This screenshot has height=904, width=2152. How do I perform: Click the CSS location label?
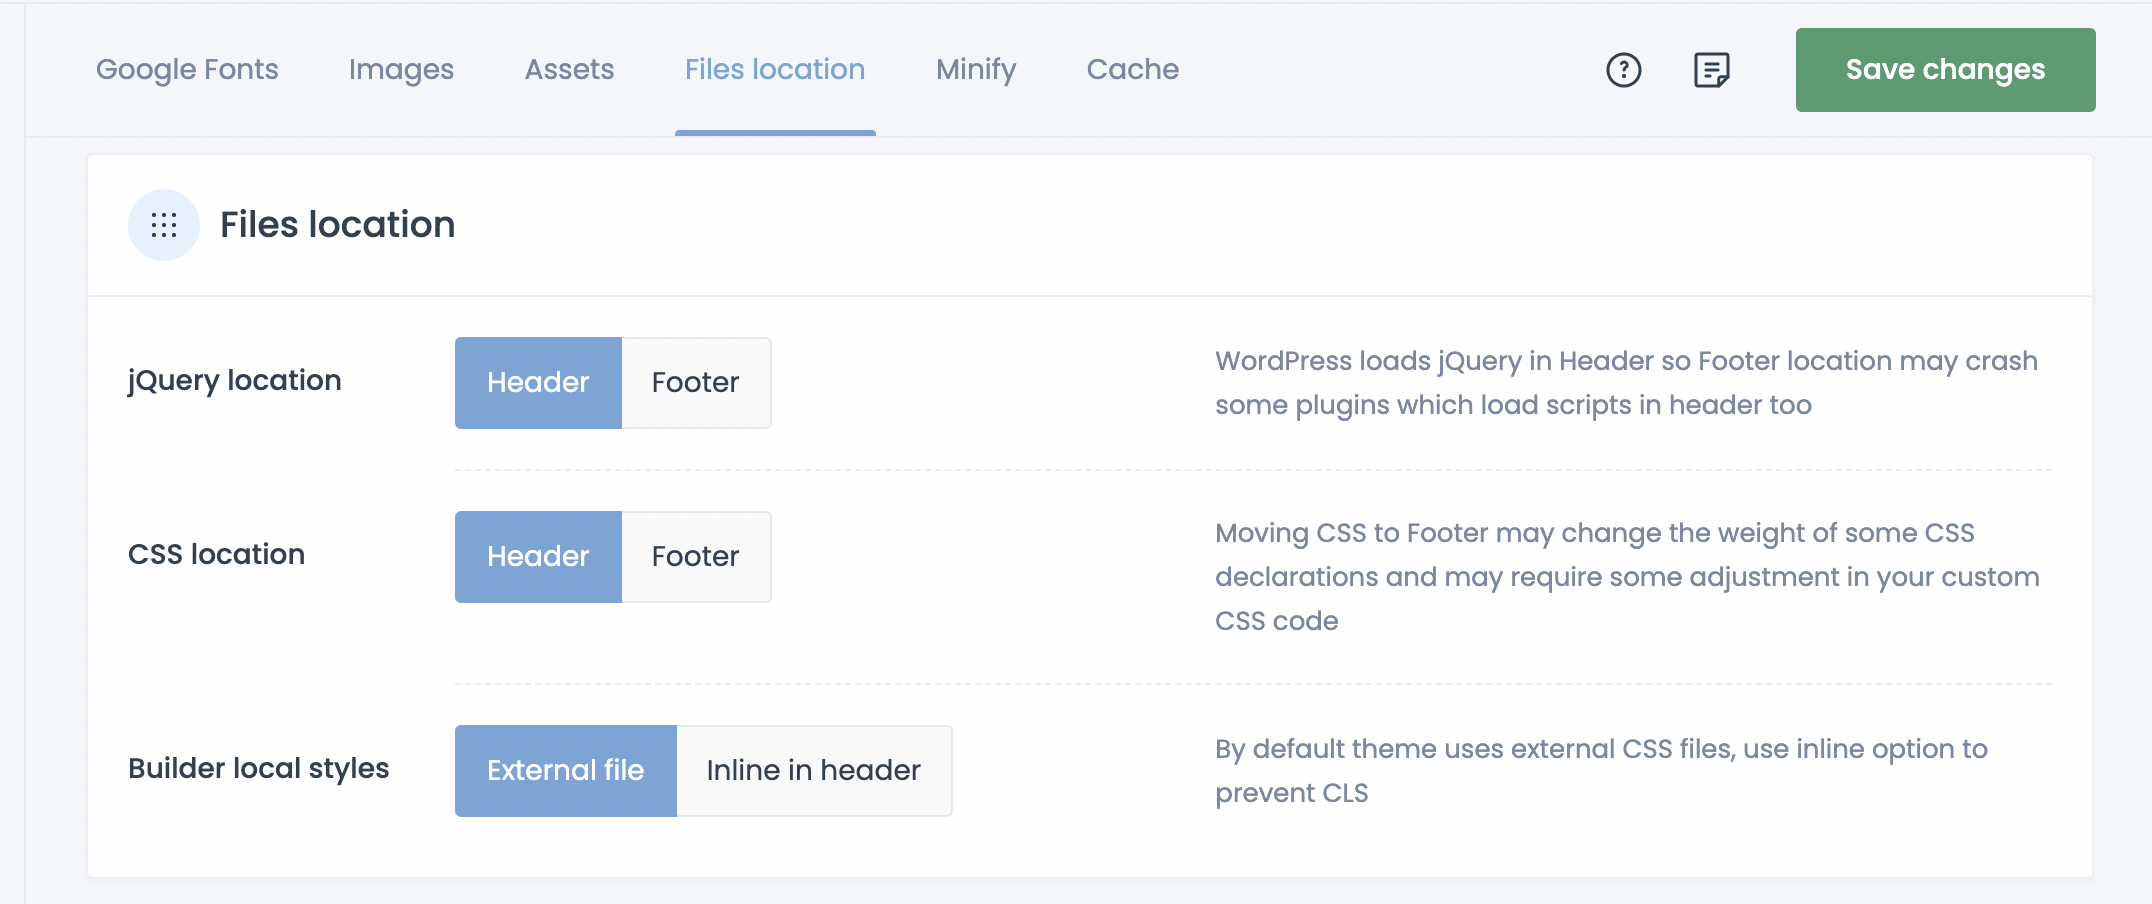click(x=216, y=554)
